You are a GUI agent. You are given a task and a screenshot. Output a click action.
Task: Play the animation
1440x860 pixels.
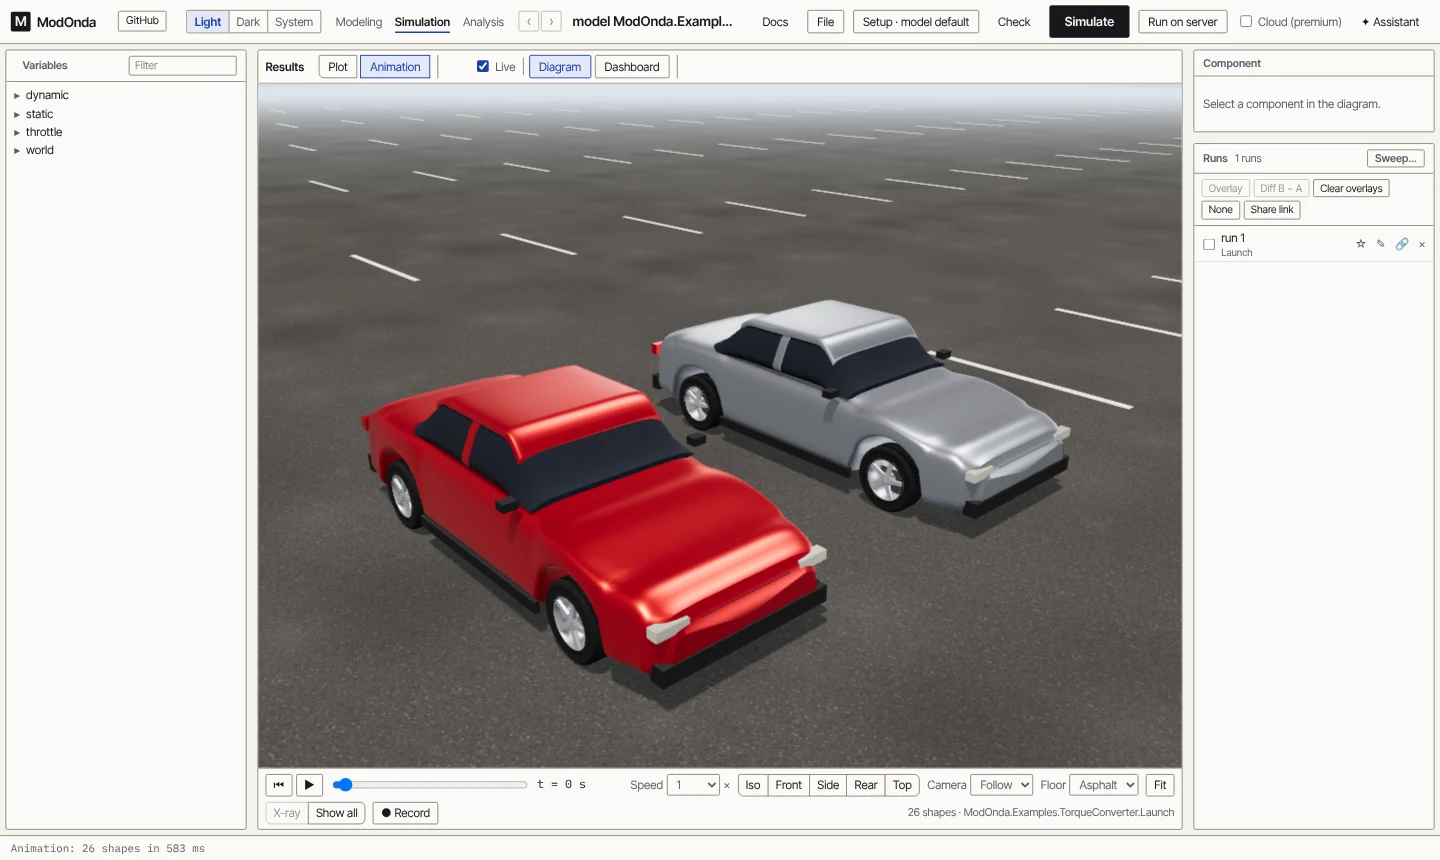pos(309,785)
